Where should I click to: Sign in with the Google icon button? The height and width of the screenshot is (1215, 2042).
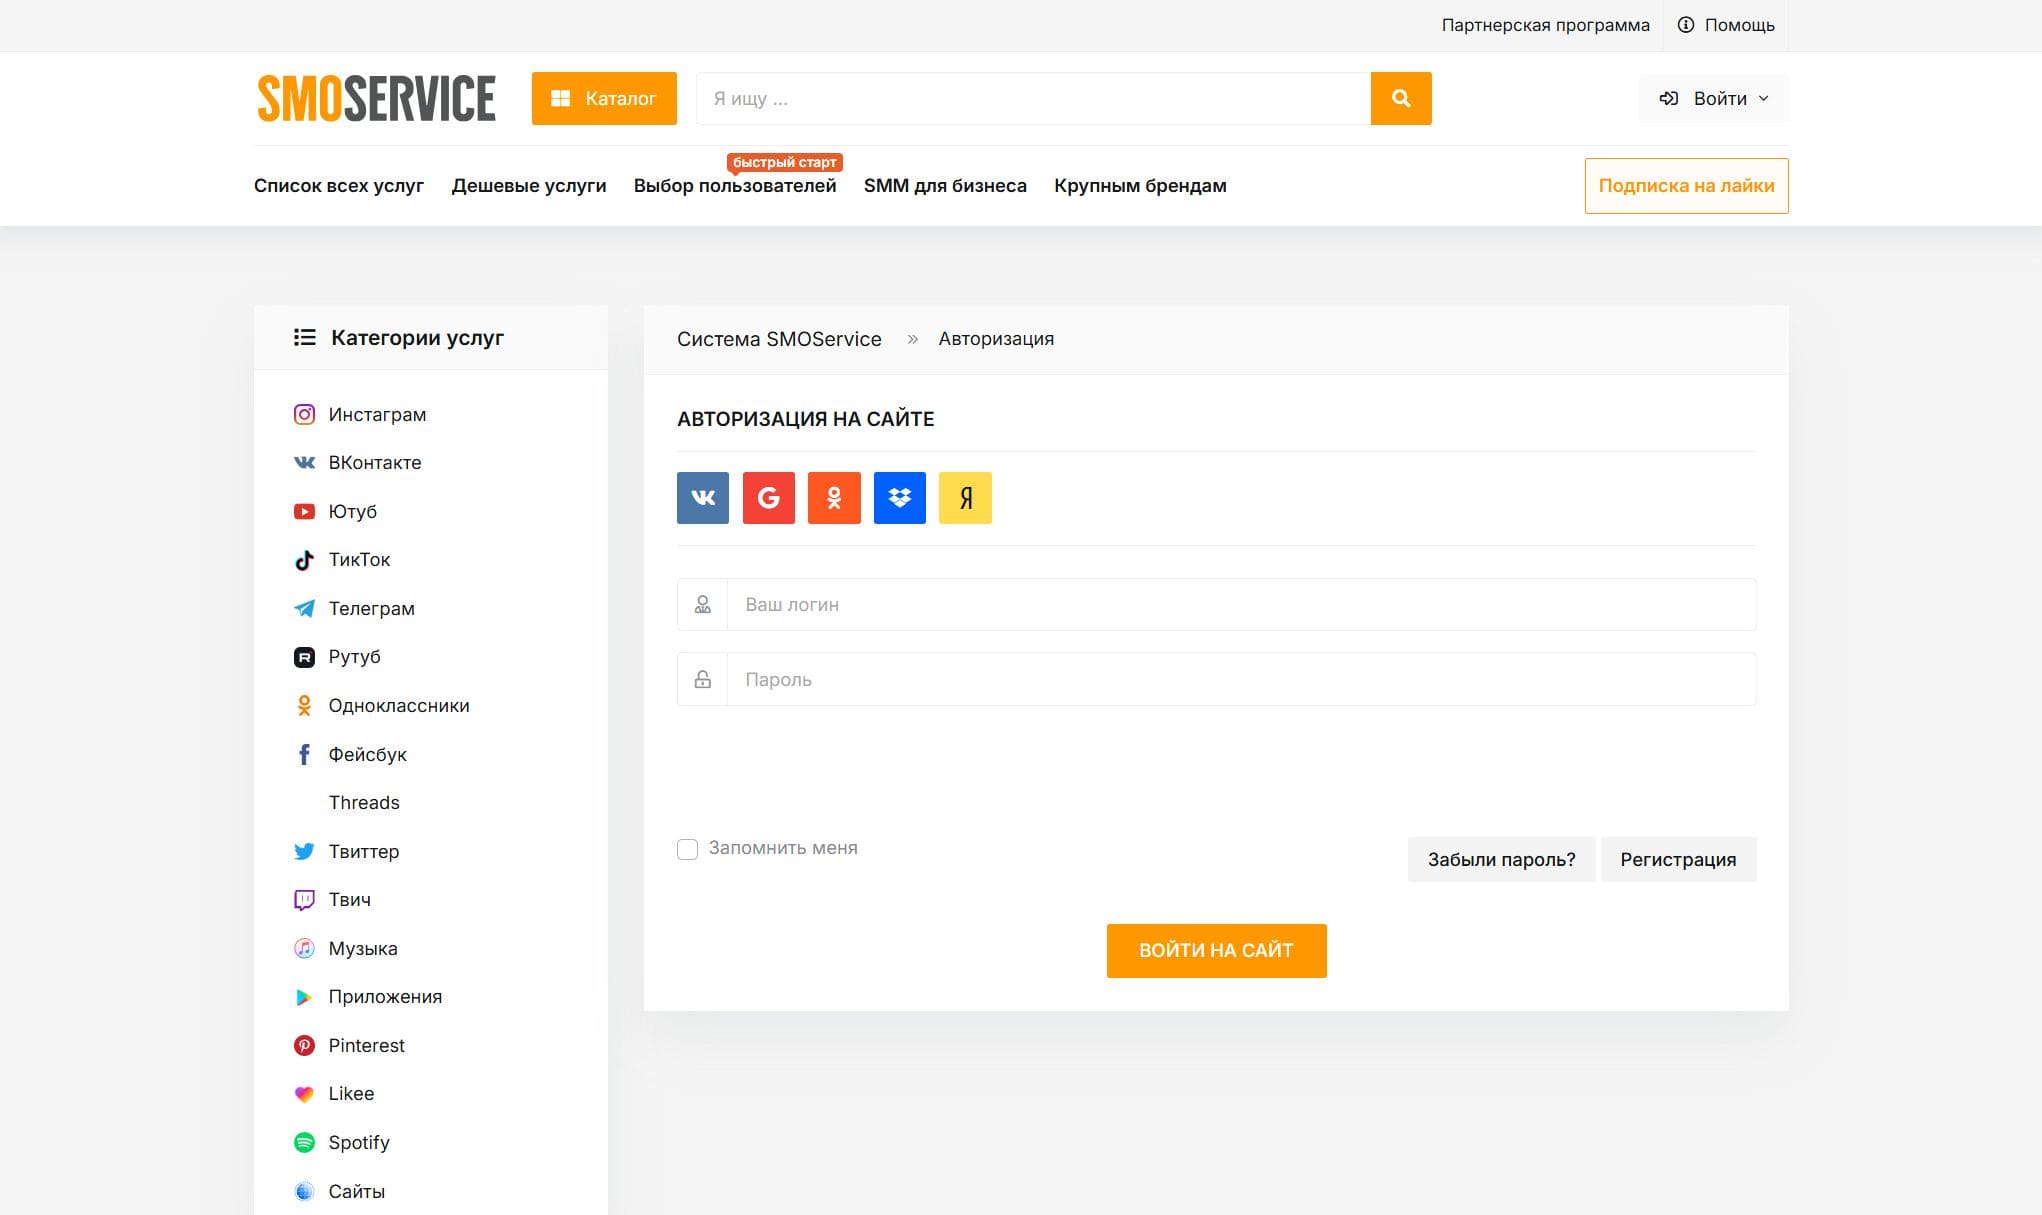(768, 498)
